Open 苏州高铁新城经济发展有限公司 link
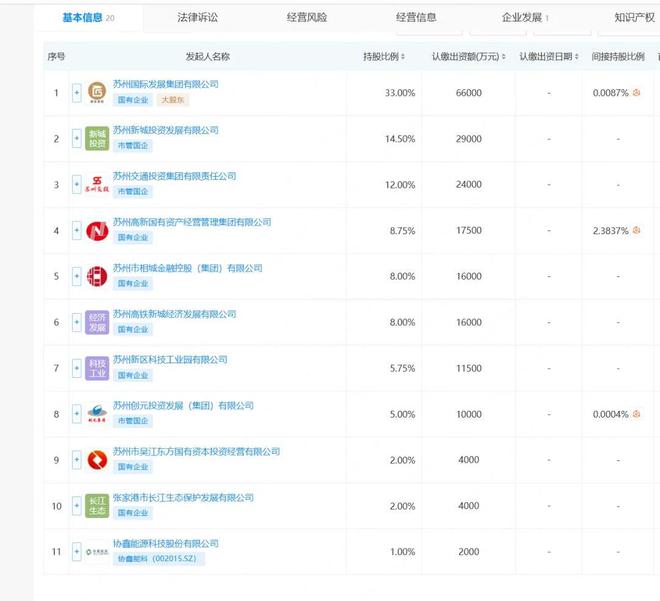660x601 pixels. (x=174, y=314)
